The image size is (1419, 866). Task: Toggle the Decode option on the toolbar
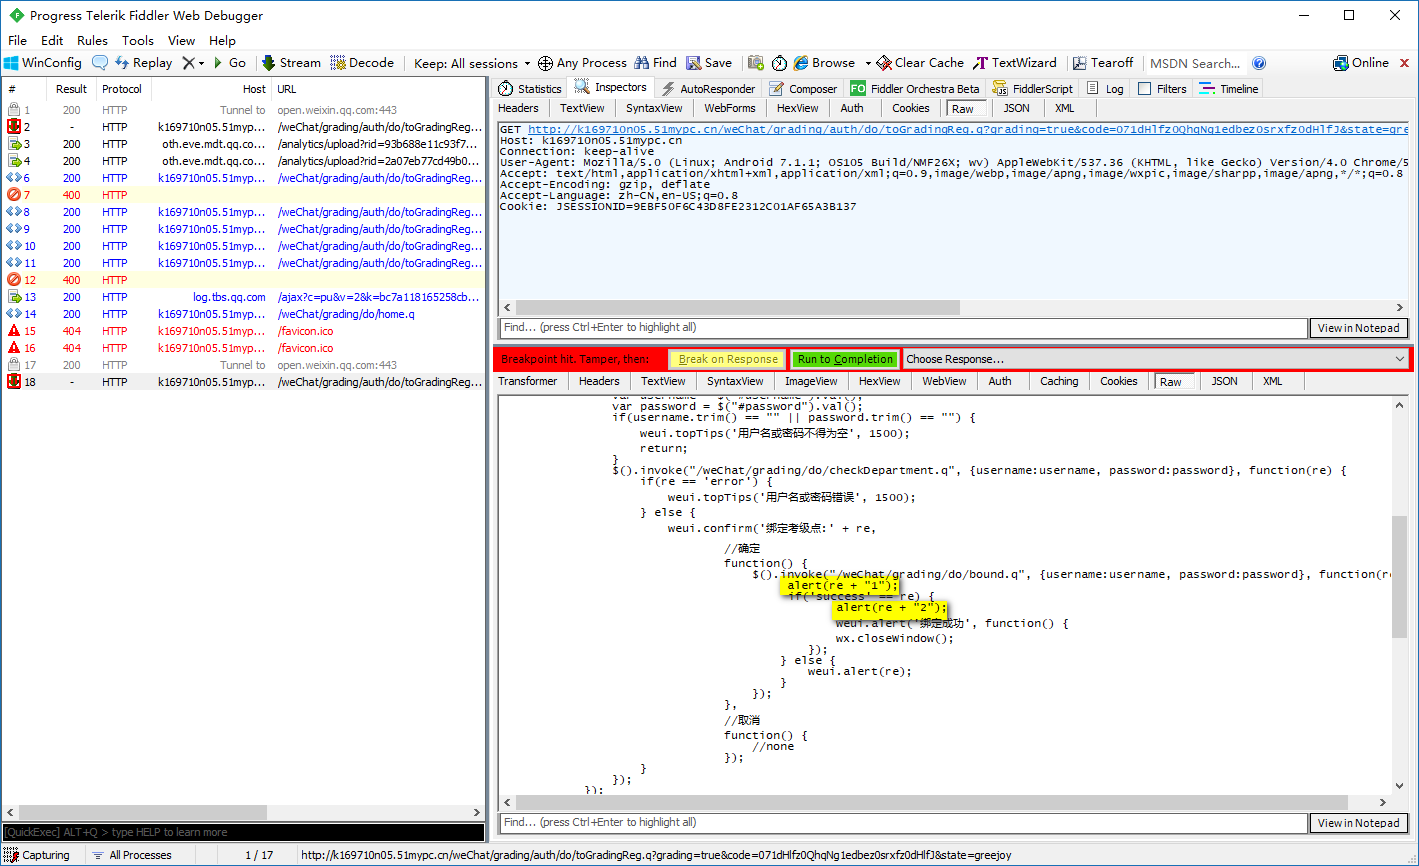pos(362,63)
